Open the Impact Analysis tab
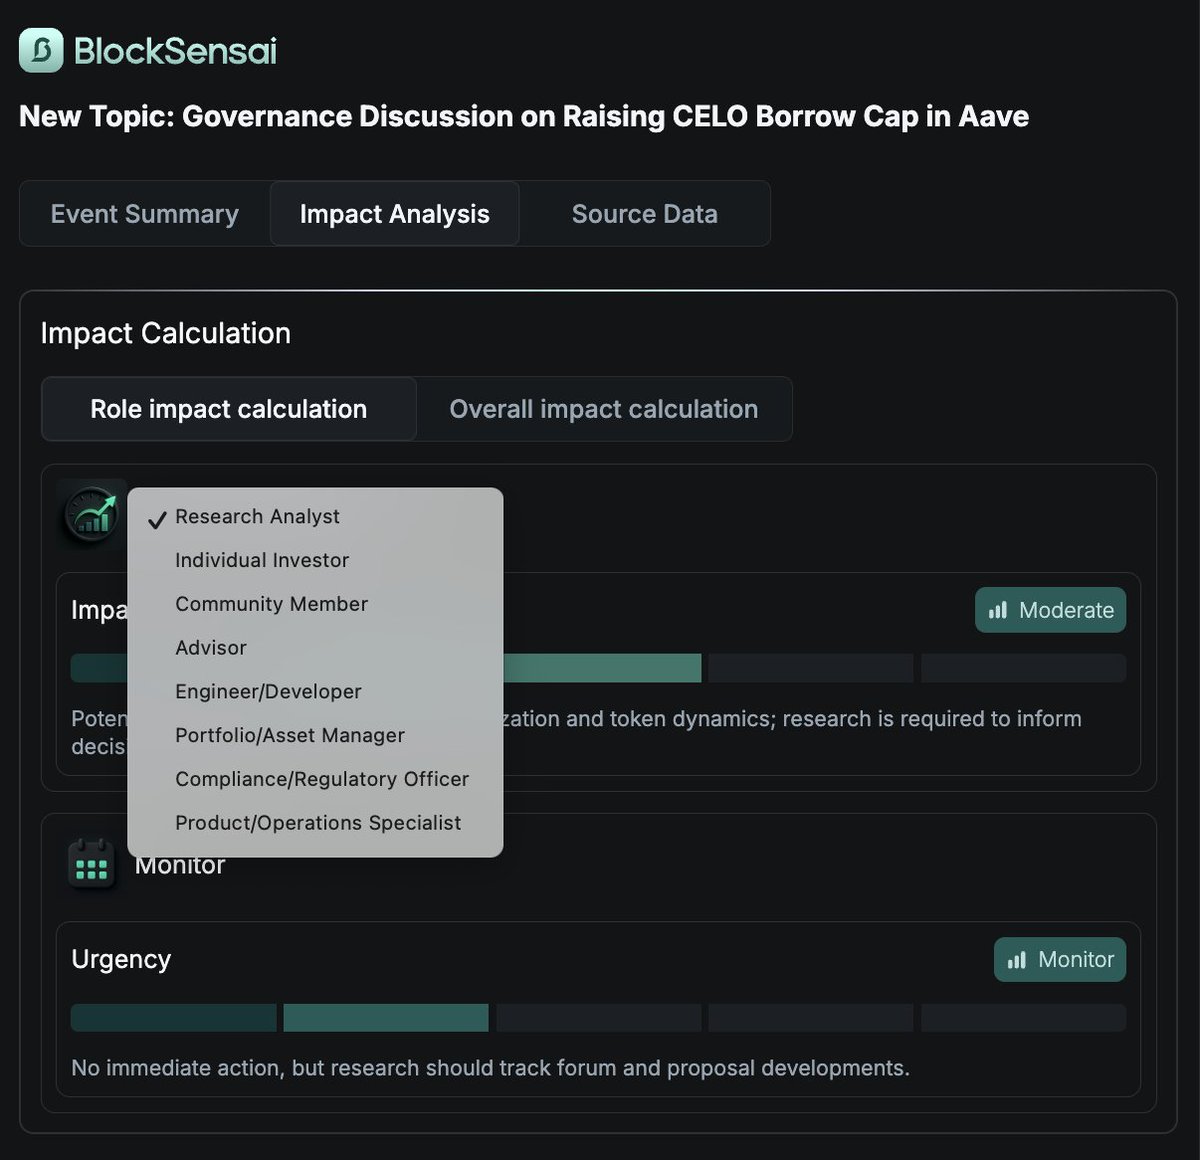Screen dimensions: 1200x1160 [394, 214]
